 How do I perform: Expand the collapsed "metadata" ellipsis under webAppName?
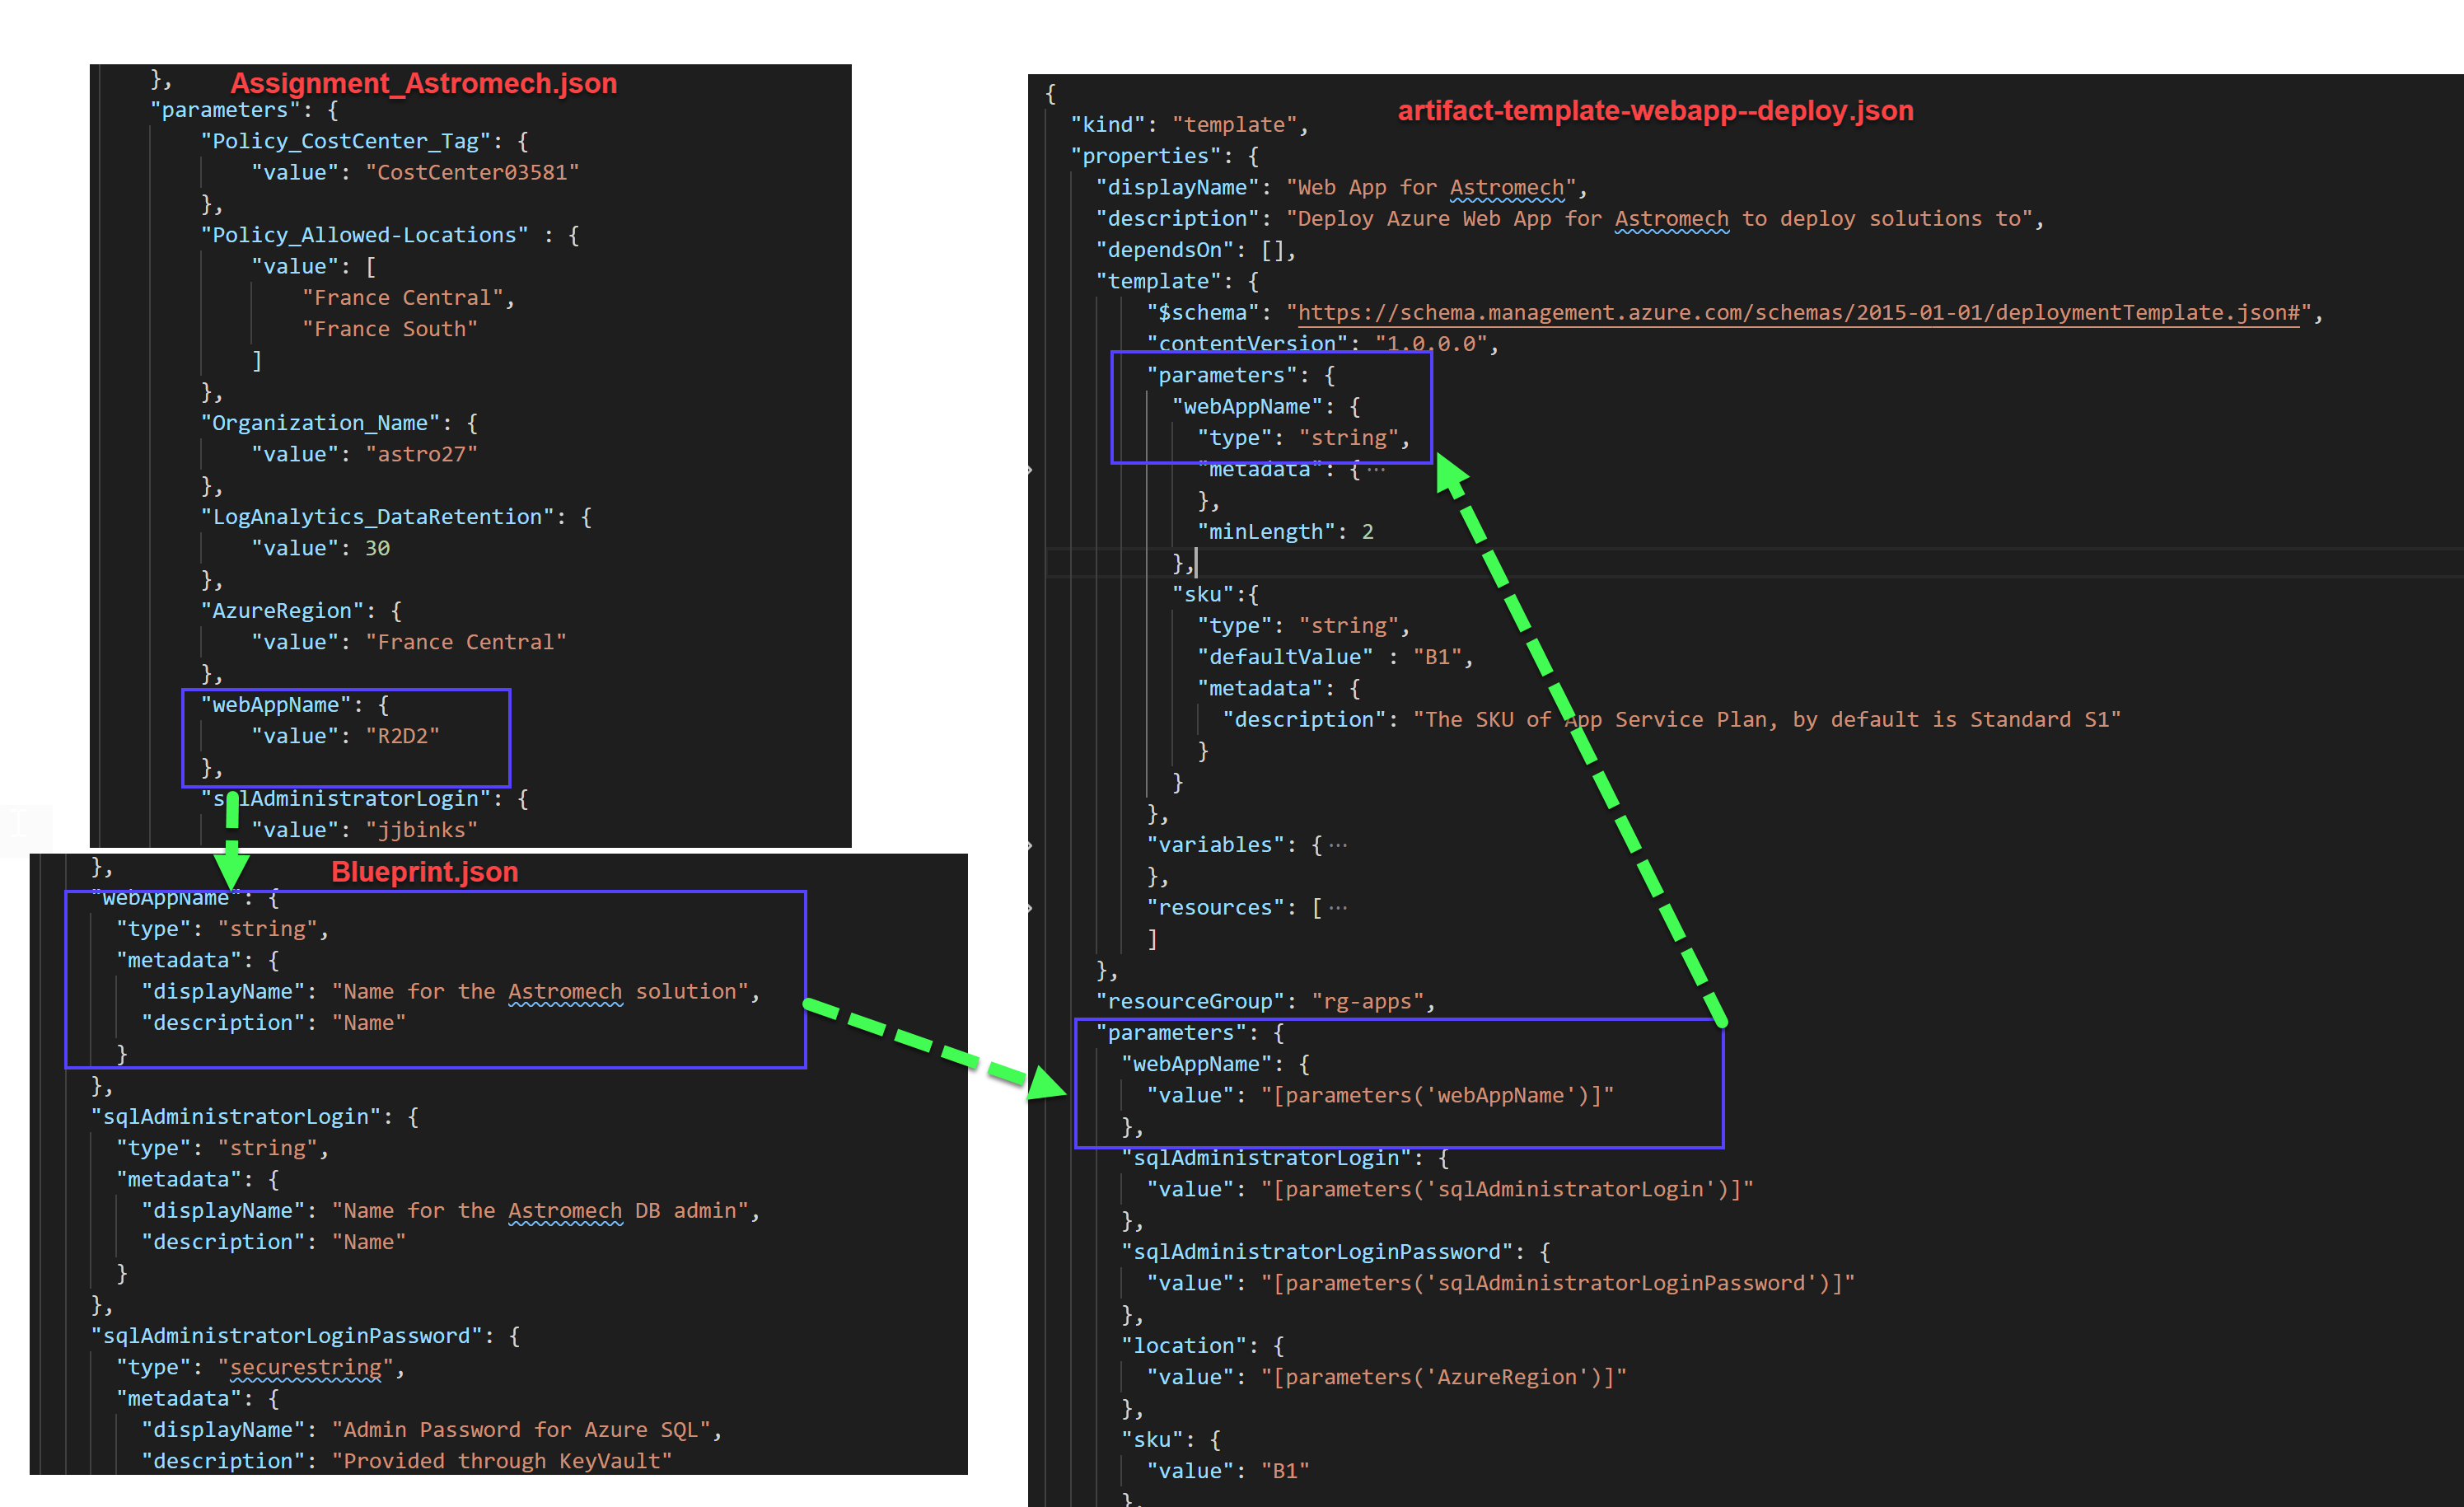[x=1377, y=469]
